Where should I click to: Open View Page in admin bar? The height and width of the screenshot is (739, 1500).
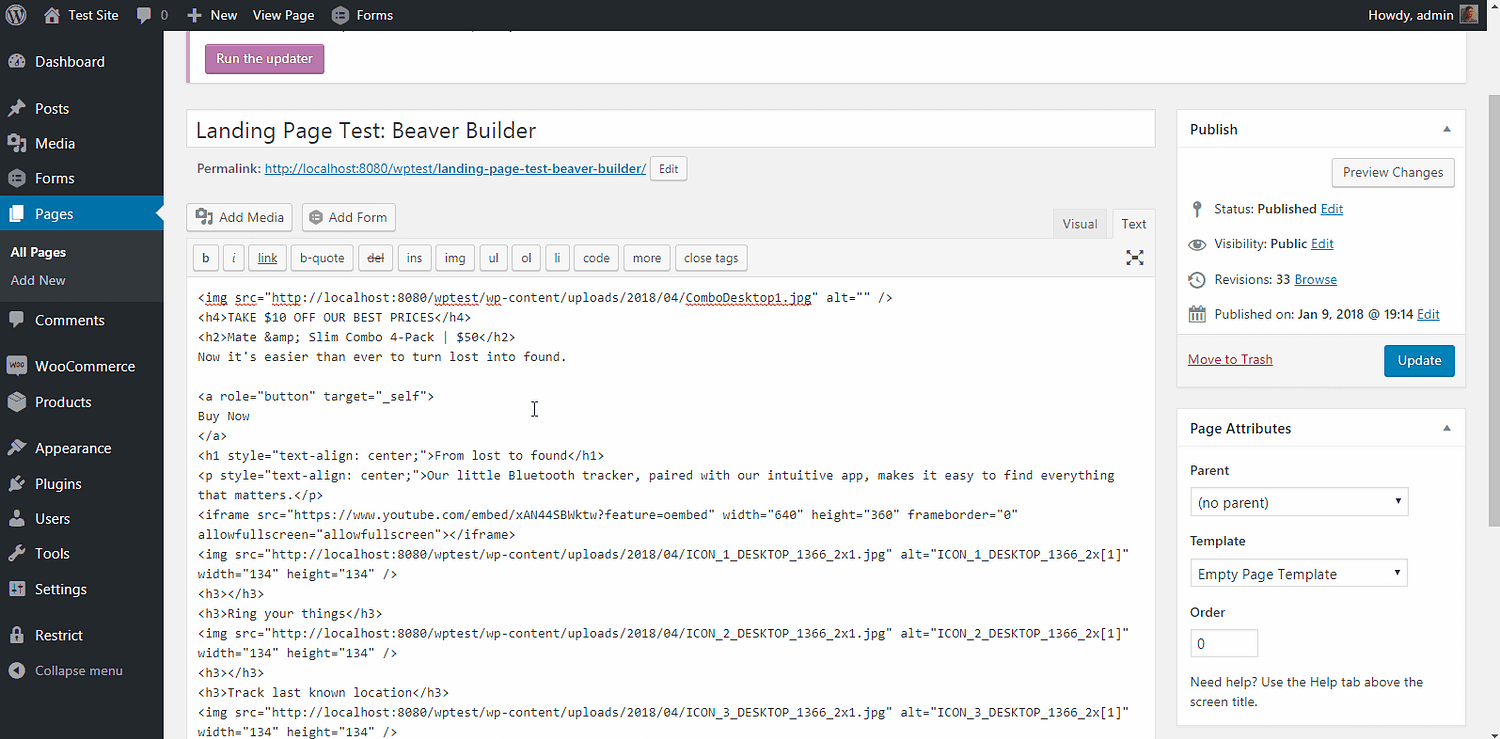[x=283, y=15]
